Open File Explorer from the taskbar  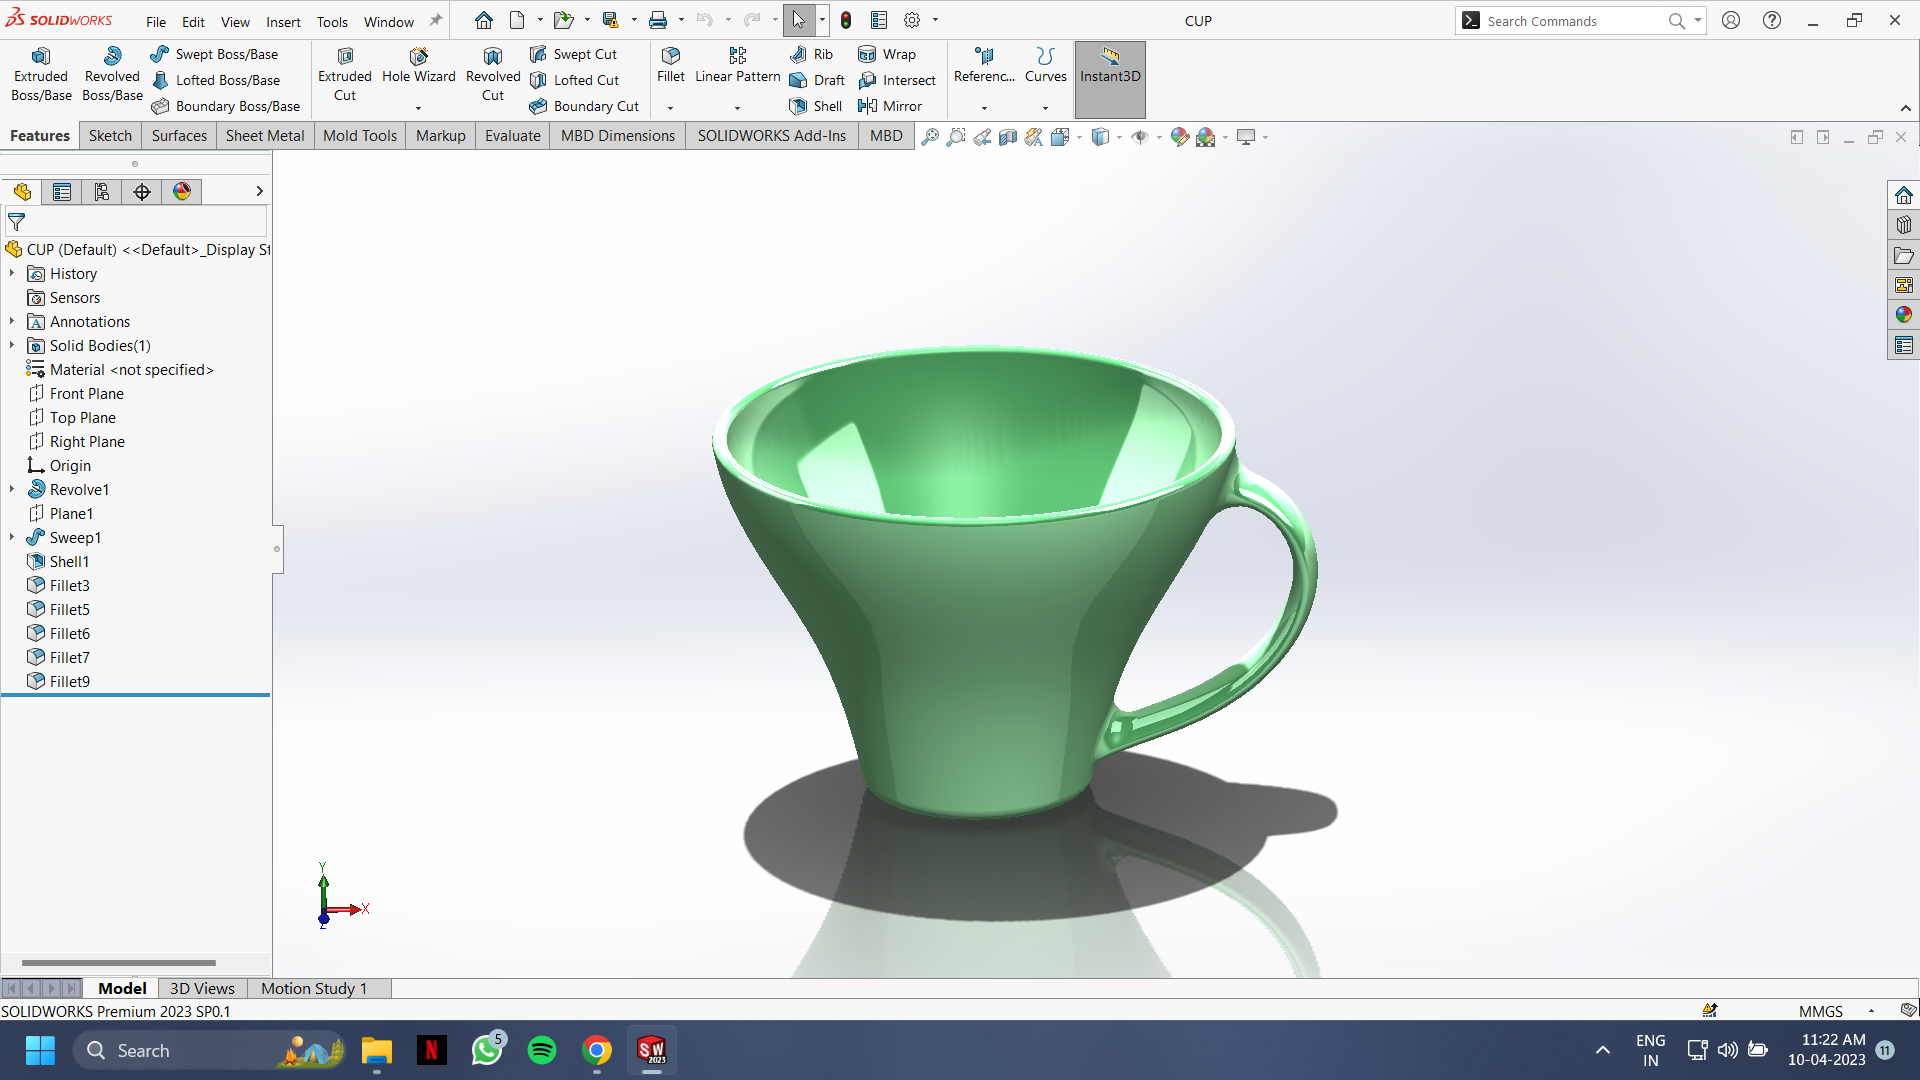click(377, 1050)
